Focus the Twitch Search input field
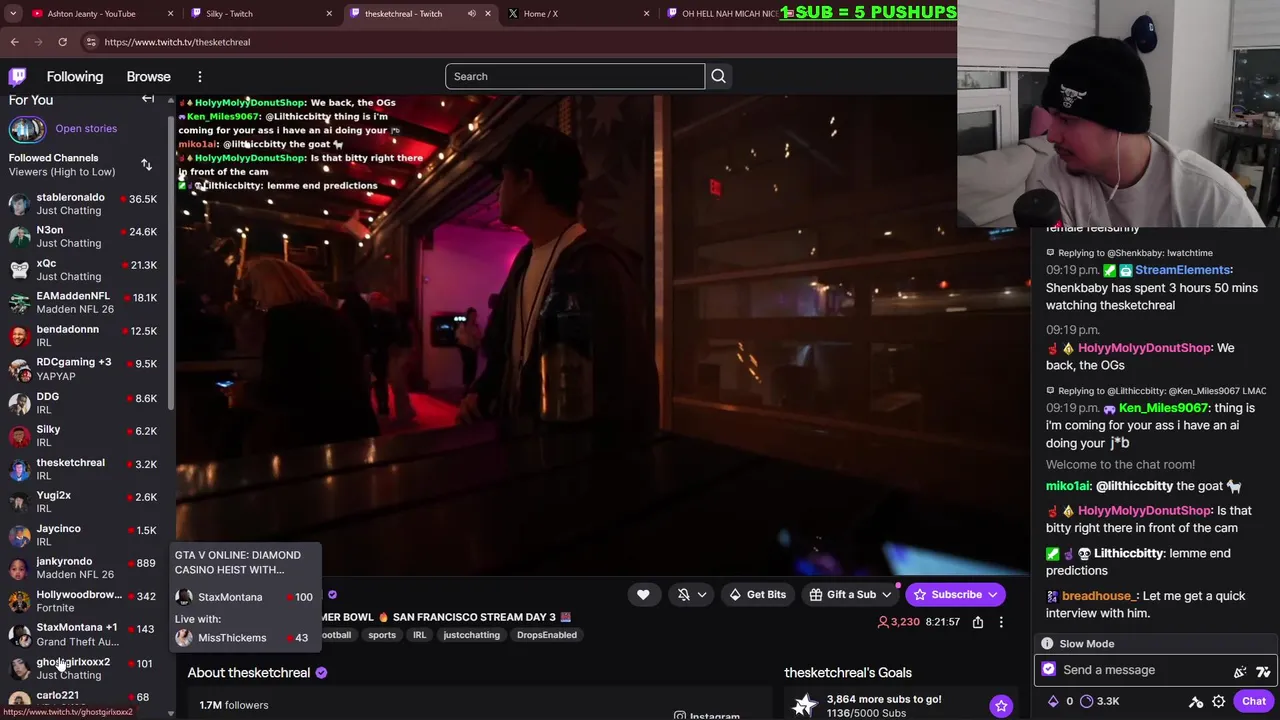The image size is (1280, 720). point(574,76)
